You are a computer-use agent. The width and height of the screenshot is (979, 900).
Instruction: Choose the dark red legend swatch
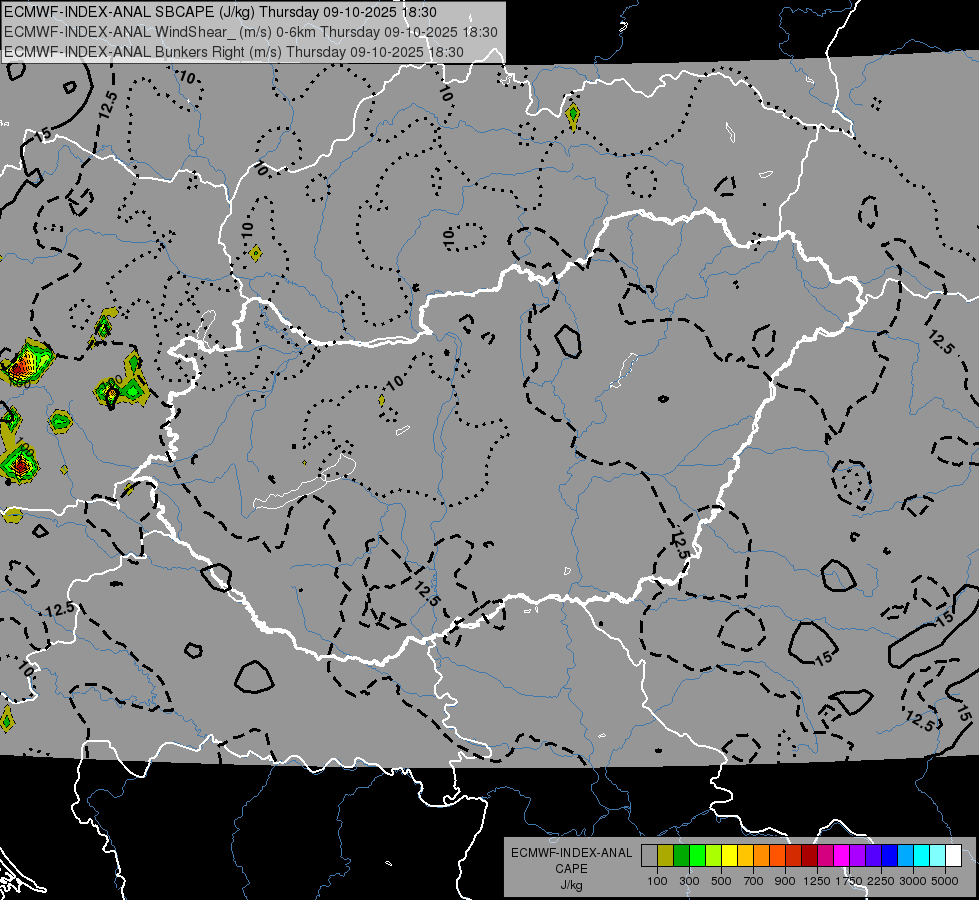pyautogui.click(x=809, y=856)
